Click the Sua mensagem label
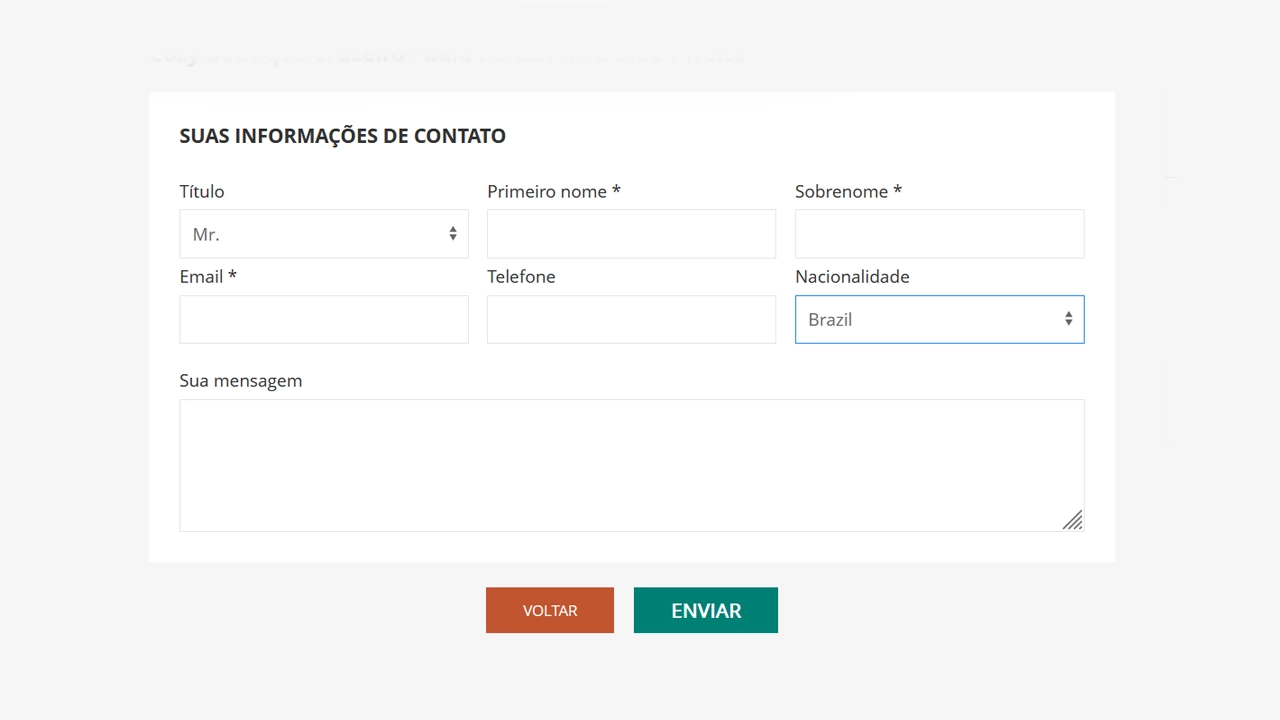Screen dimensions: 1280x720 point(241,381)
